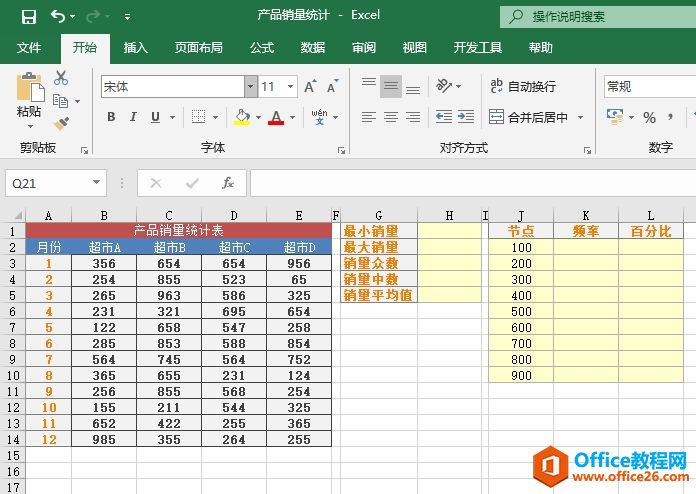Select Align Left icon

pyautogui.click(x=369, y=117)
